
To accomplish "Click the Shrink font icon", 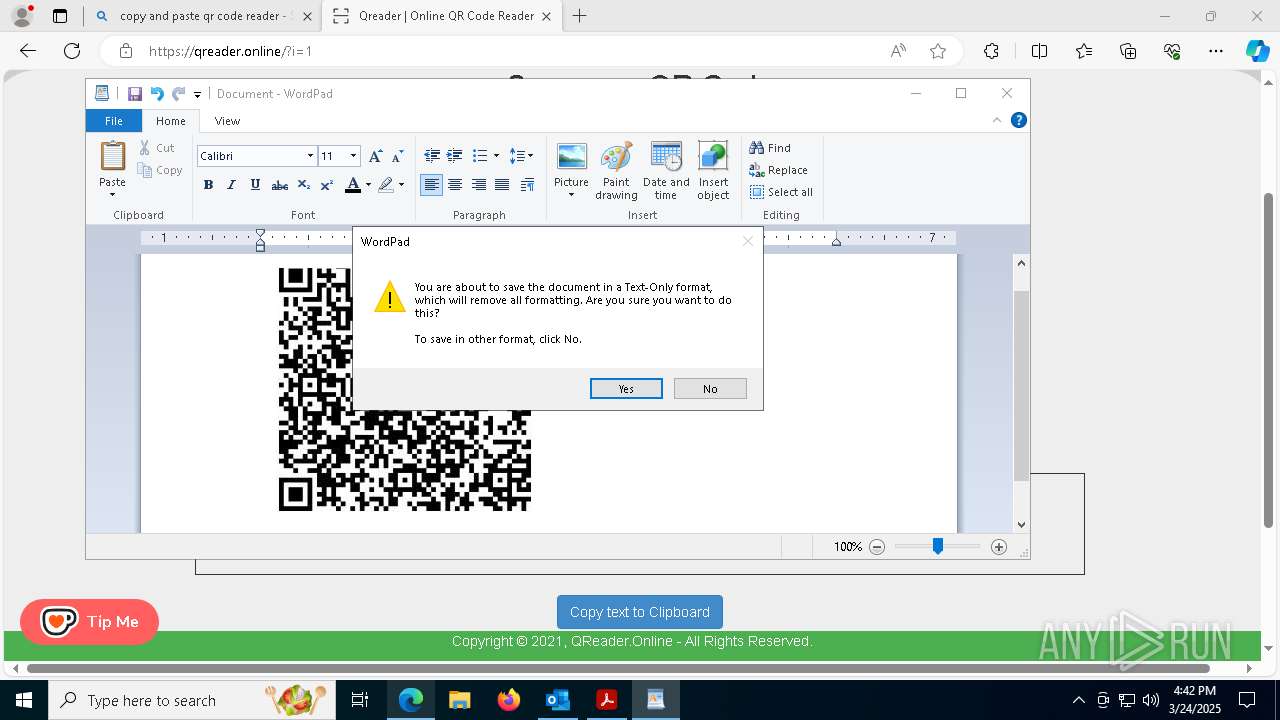I will [397, 156].
